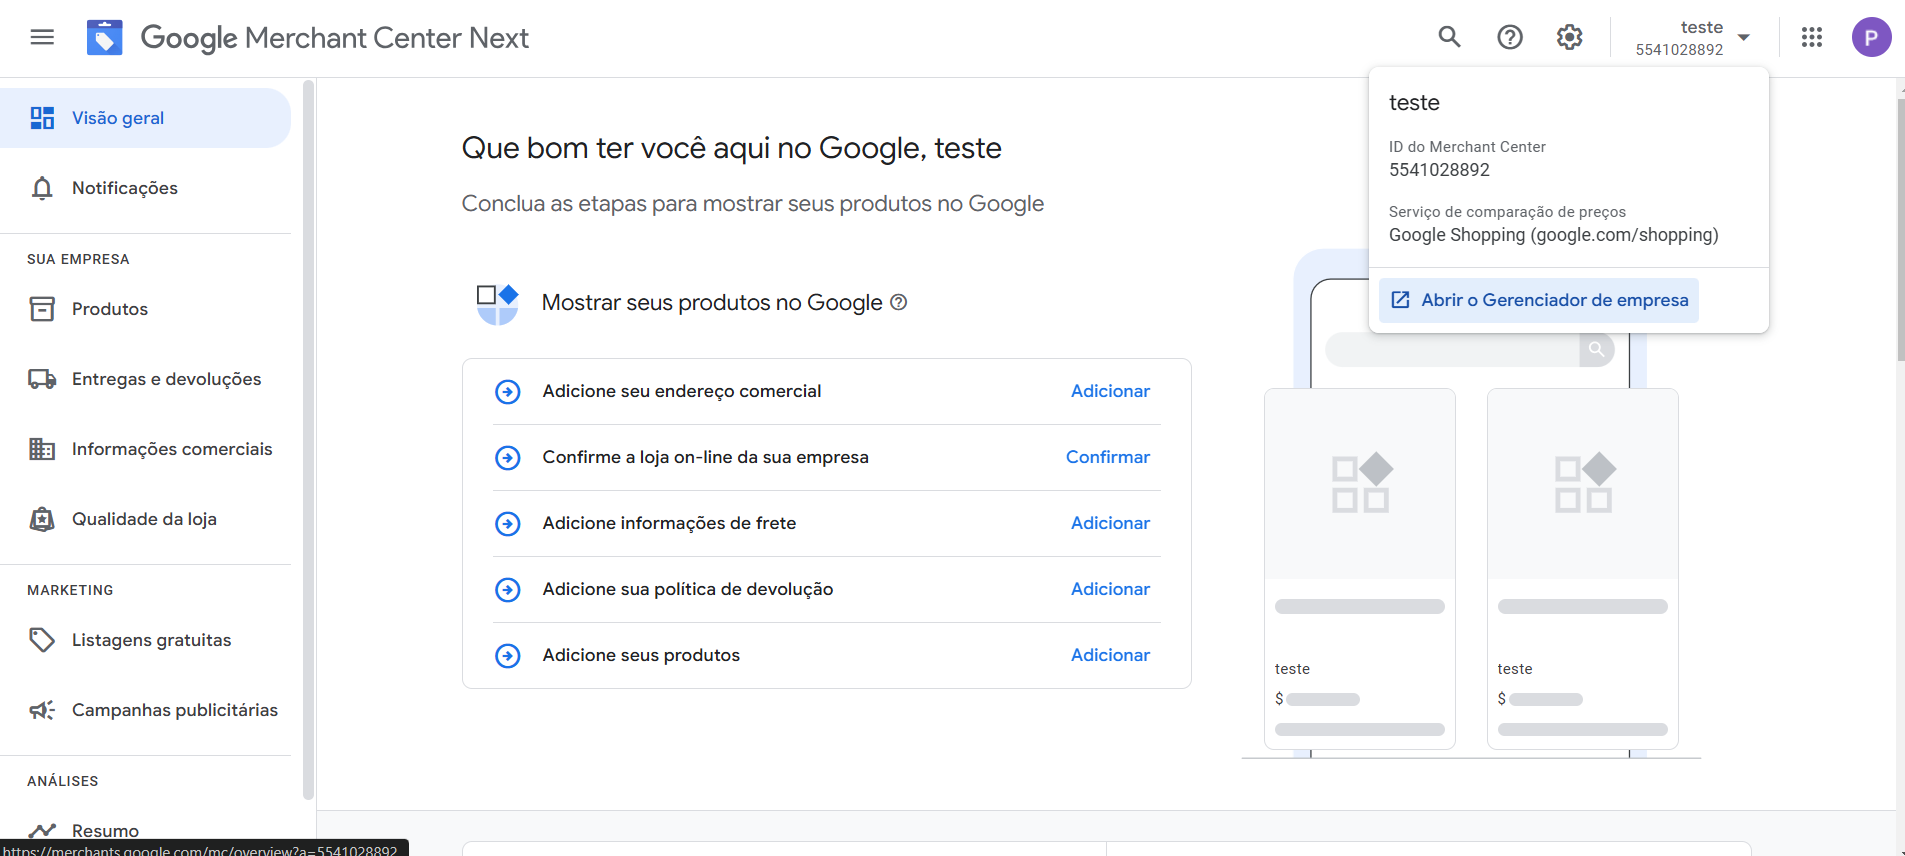1905x856 pixels.
Task: Click arrow icon for informações de frete
Action: tap(508, 524)
